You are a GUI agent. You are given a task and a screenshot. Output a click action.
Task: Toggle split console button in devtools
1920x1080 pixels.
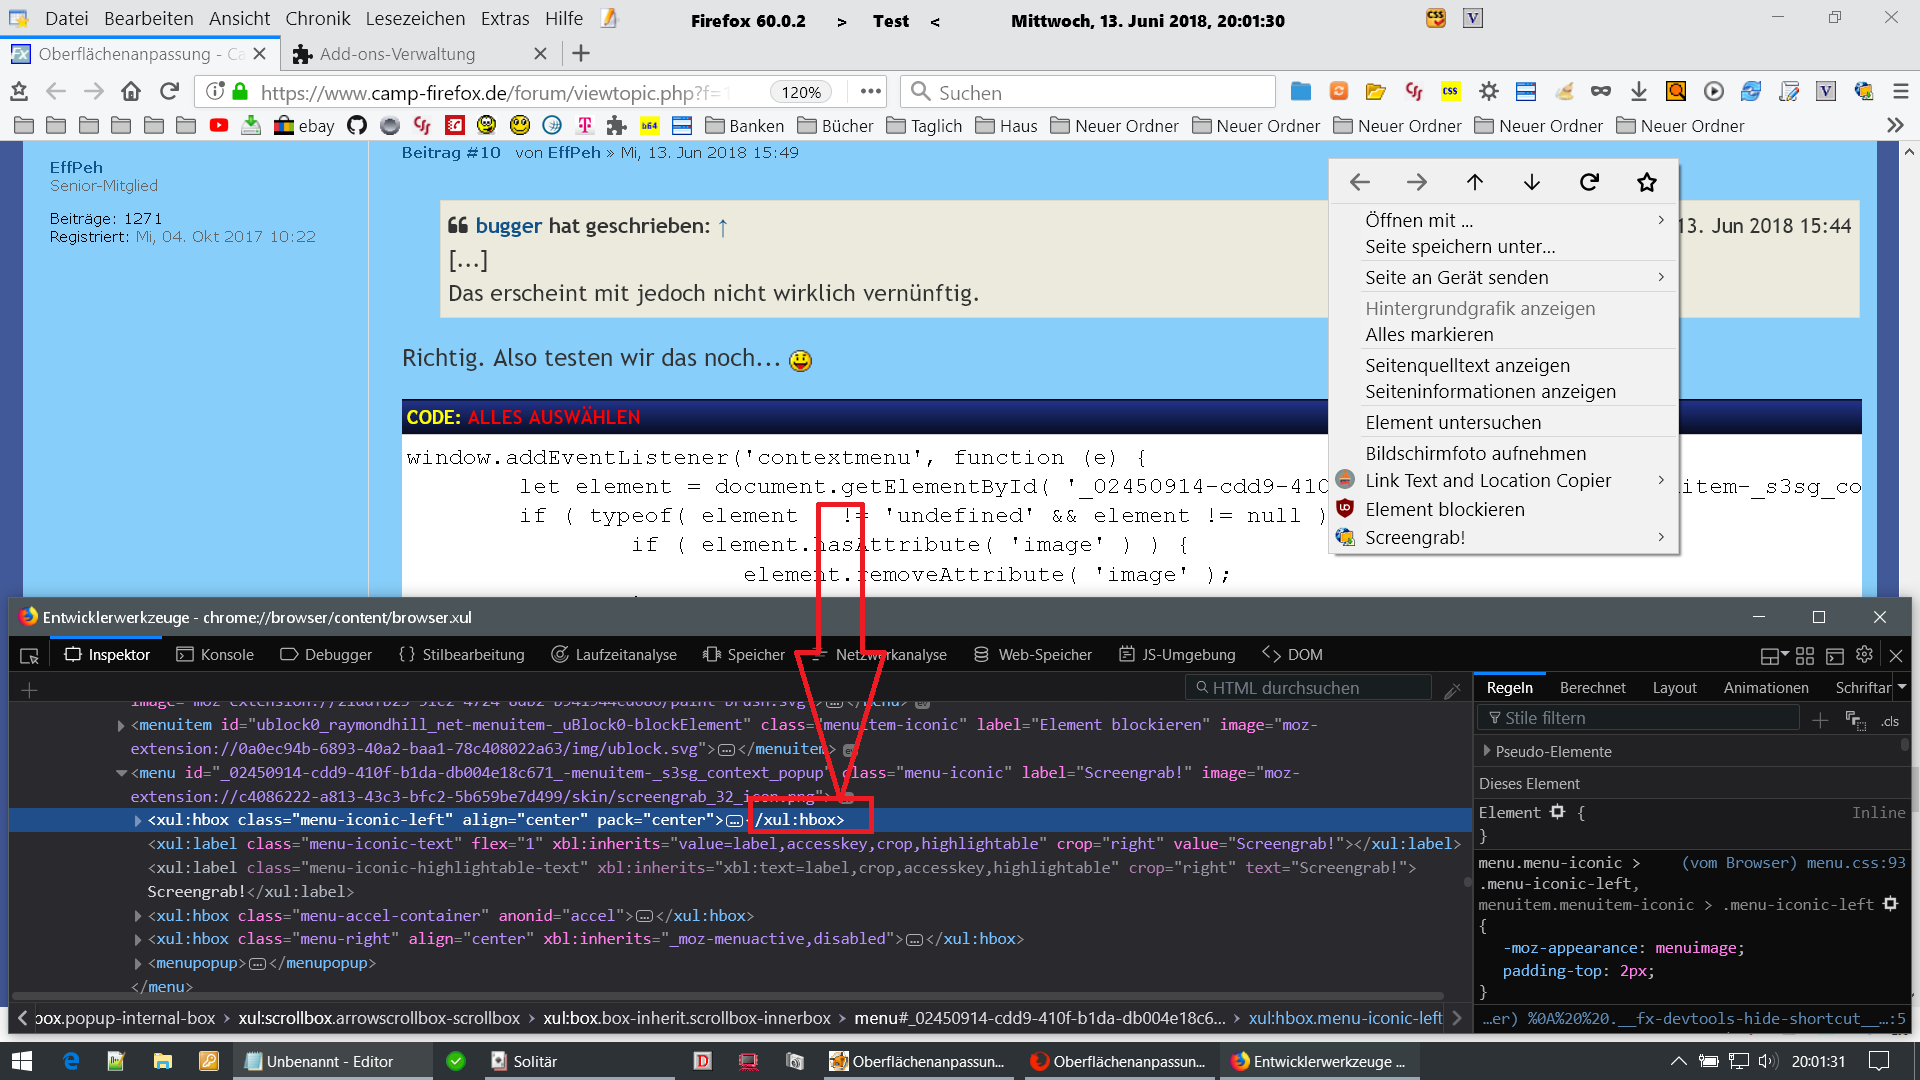1834,656
